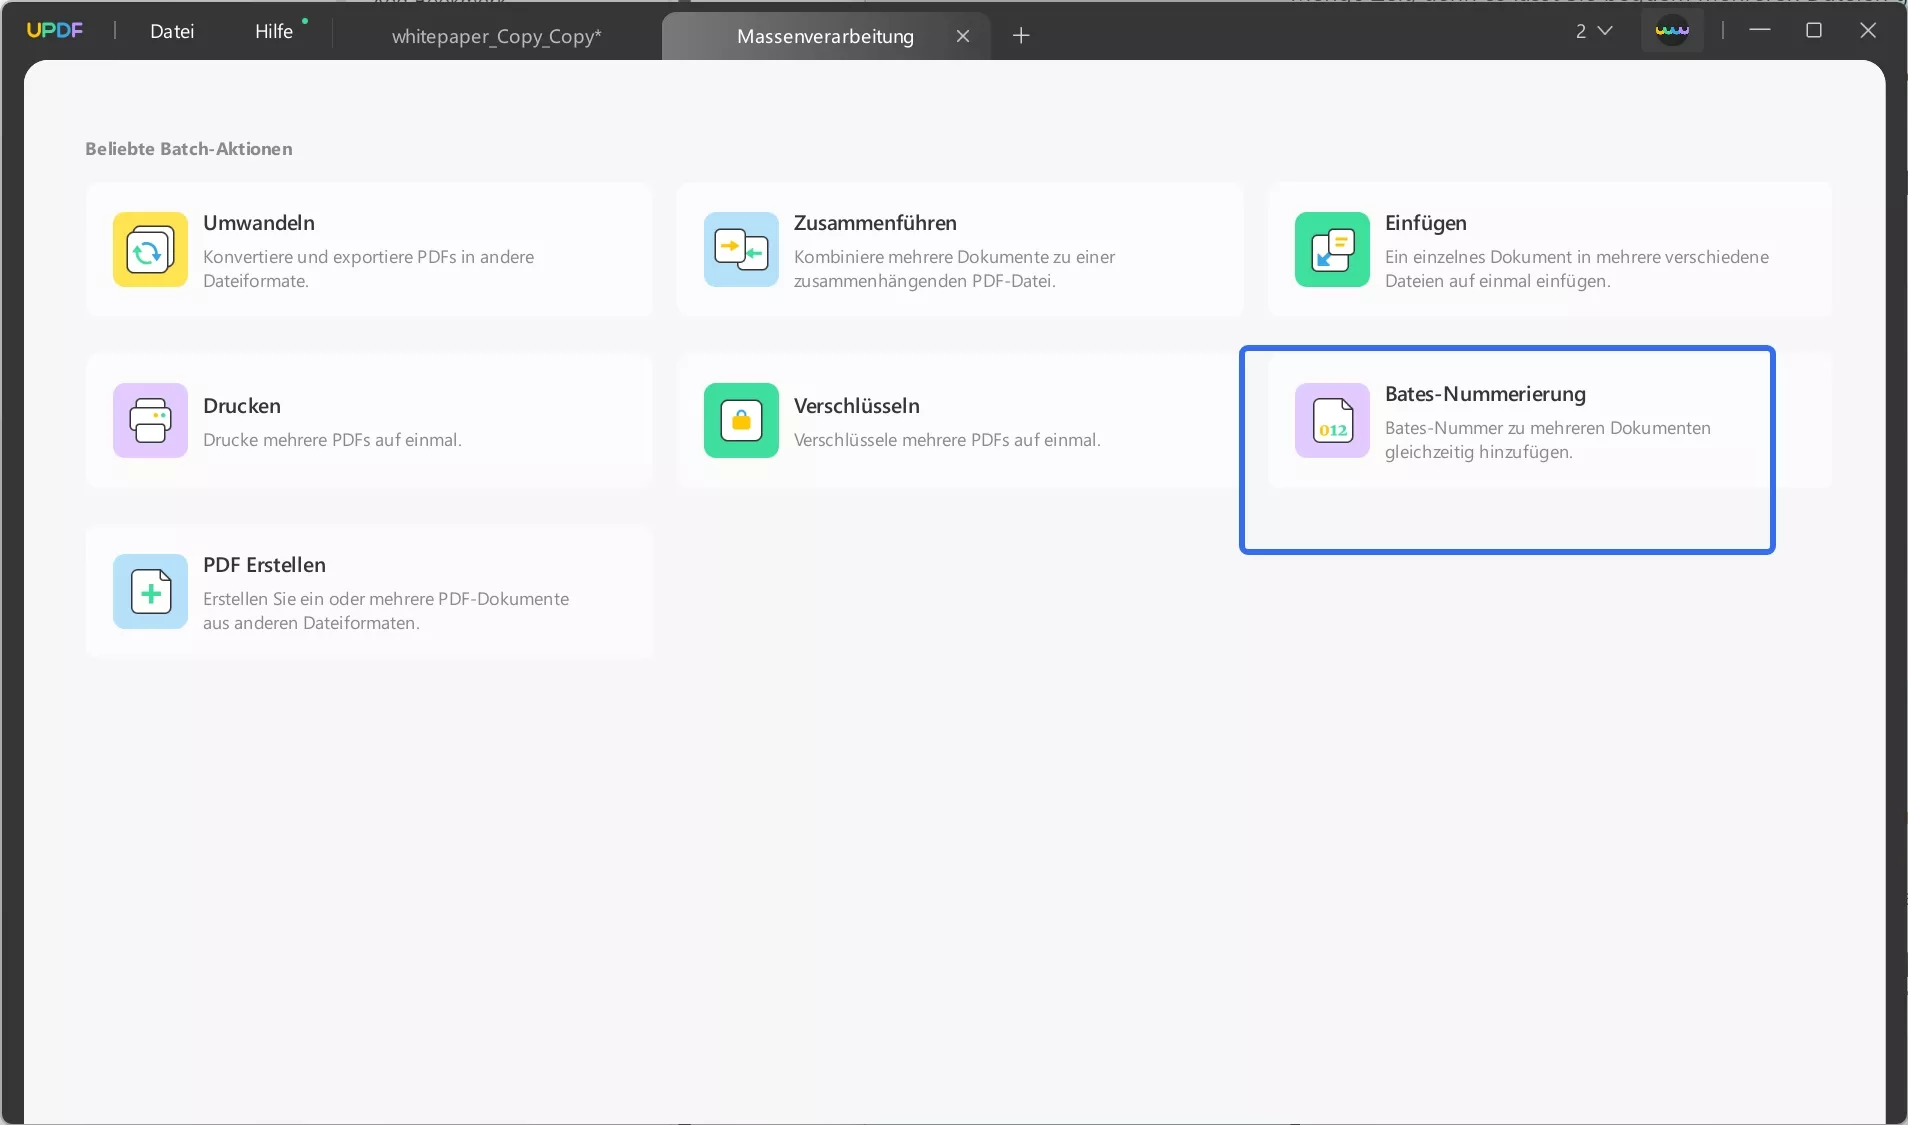Image resolution: width=1908 pixels, height=1125 pixels.
Task: Open Verschlüsseln batch action title
Action: [857, 406]
